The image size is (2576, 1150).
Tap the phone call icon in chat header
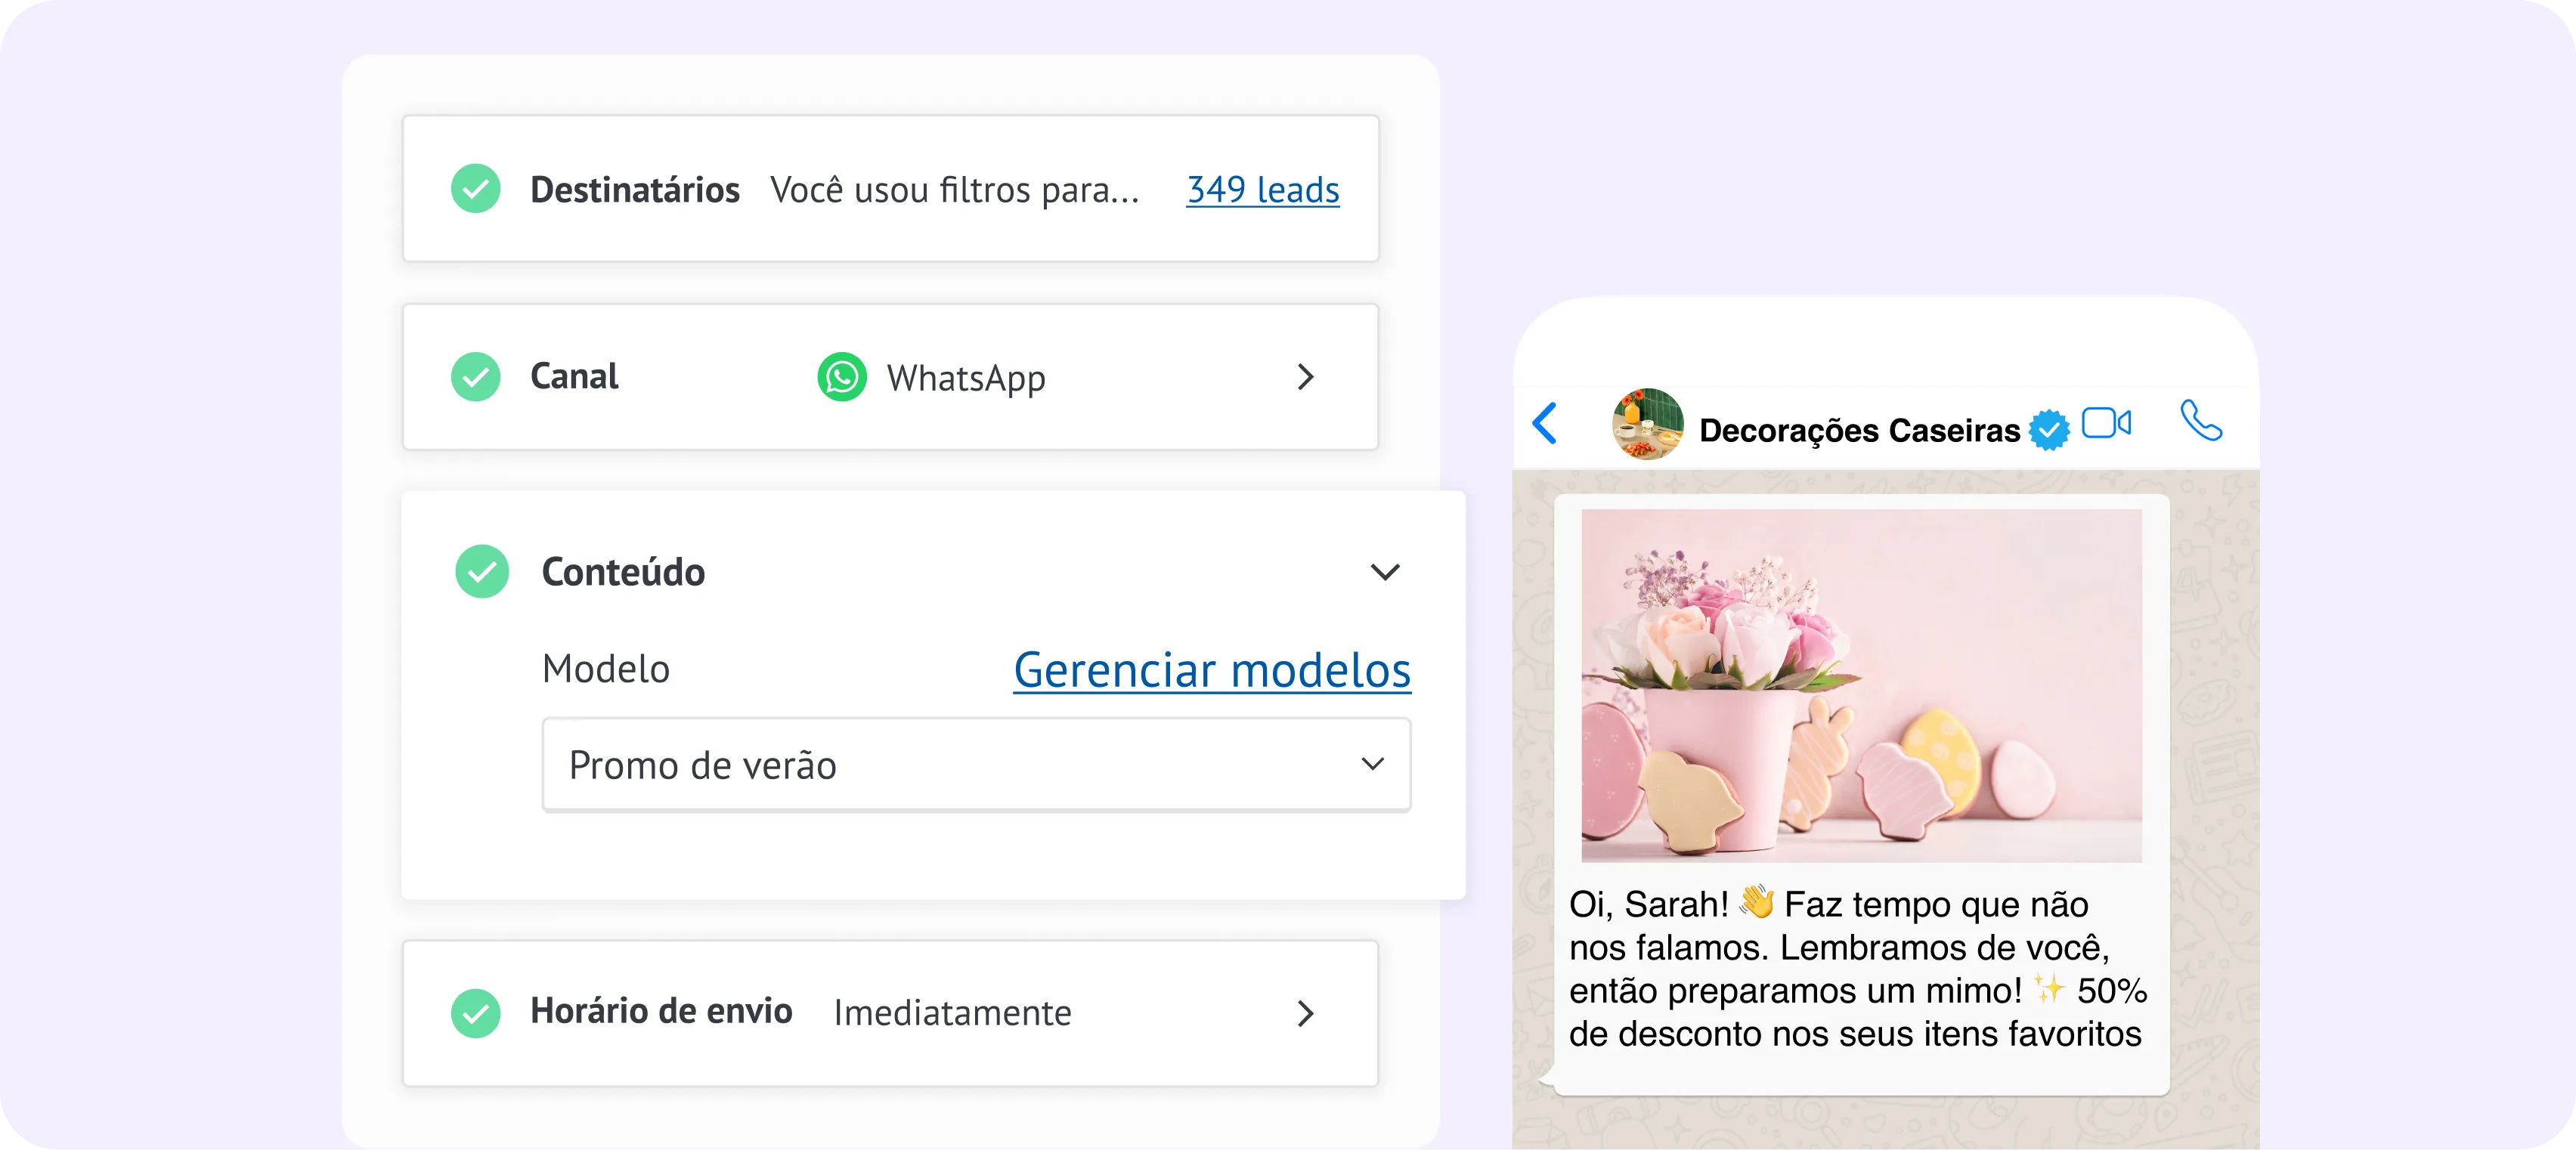coord(2201,421)
